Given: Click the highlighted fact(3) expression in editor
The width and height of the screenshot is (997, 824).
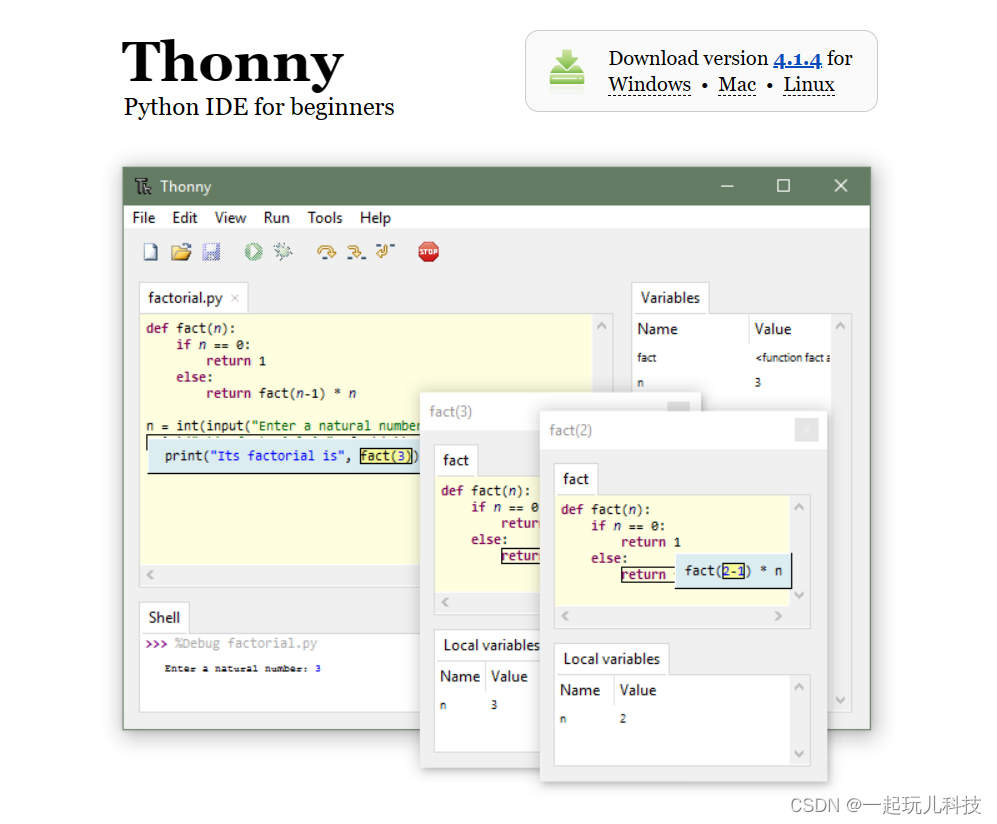Looking at the screenshot, I should [x=385, y=456].
